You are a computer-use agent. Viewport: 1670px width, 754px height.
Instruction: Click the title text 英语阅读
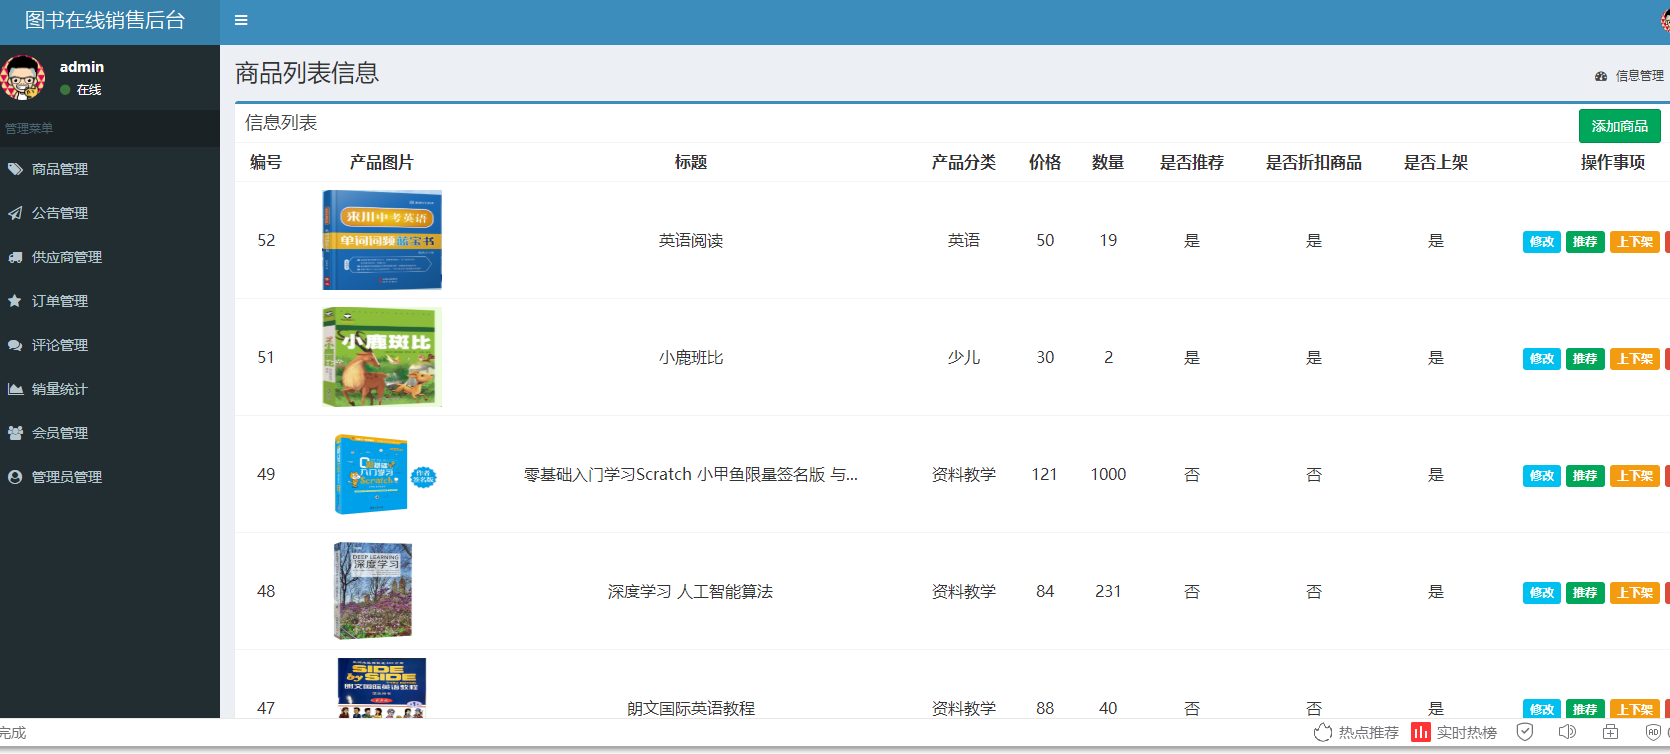691,241
